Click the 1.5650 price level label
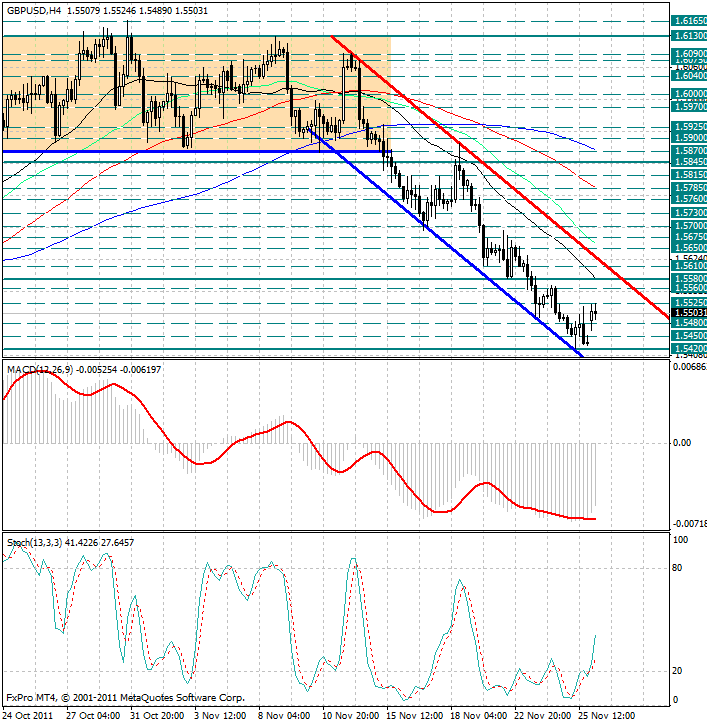The width and height of the screenshot is (707, 723). 689,248
